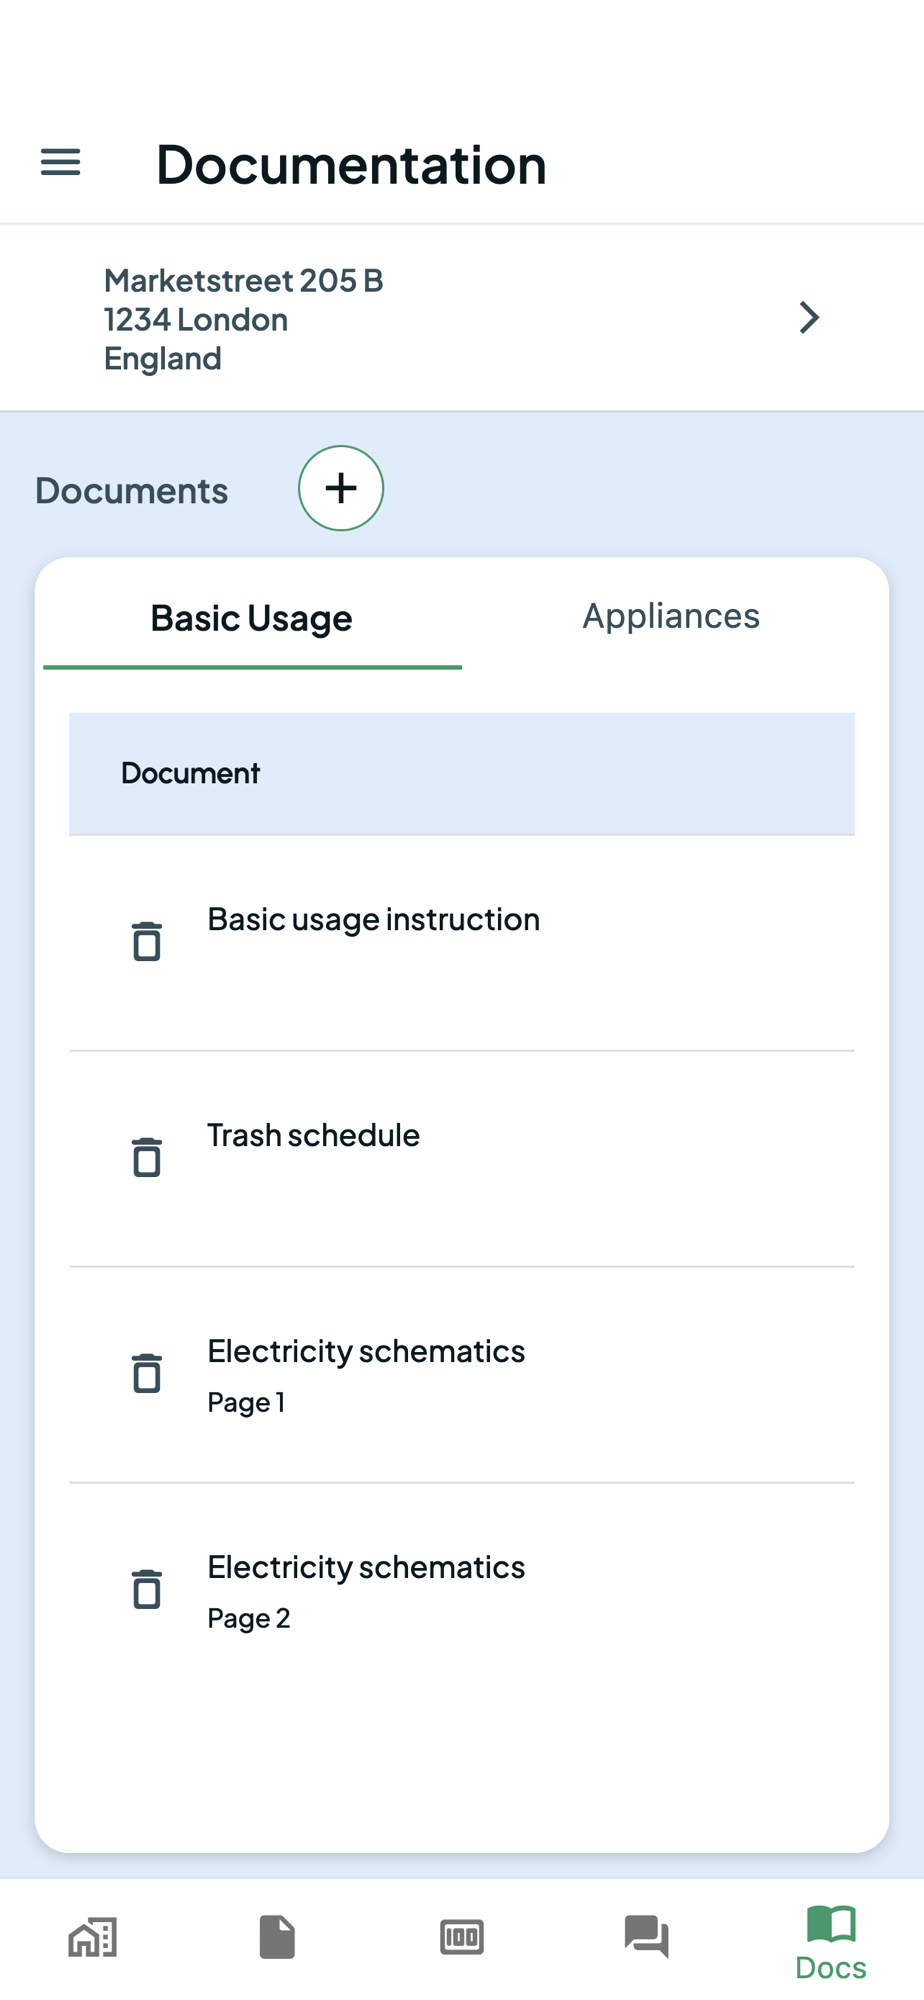Add a new document with plus button
Screen dimensions: 924x2000
point(341,488)
